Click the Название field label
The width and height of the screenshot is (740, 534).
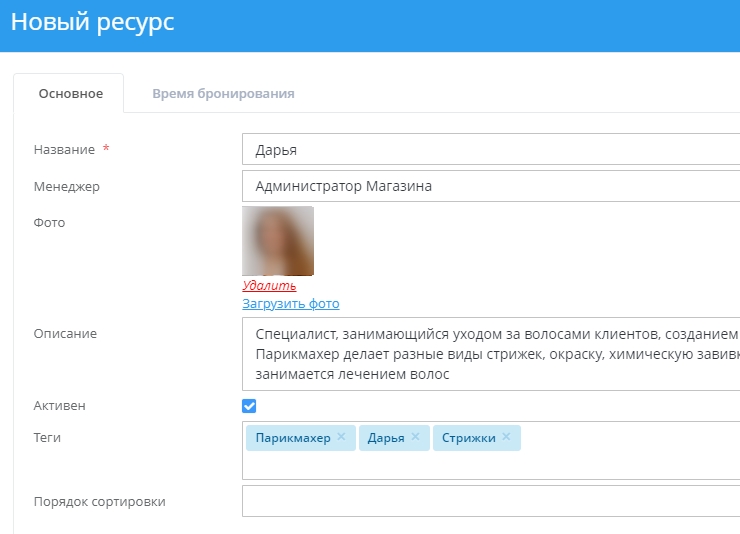tap(64, 150)
